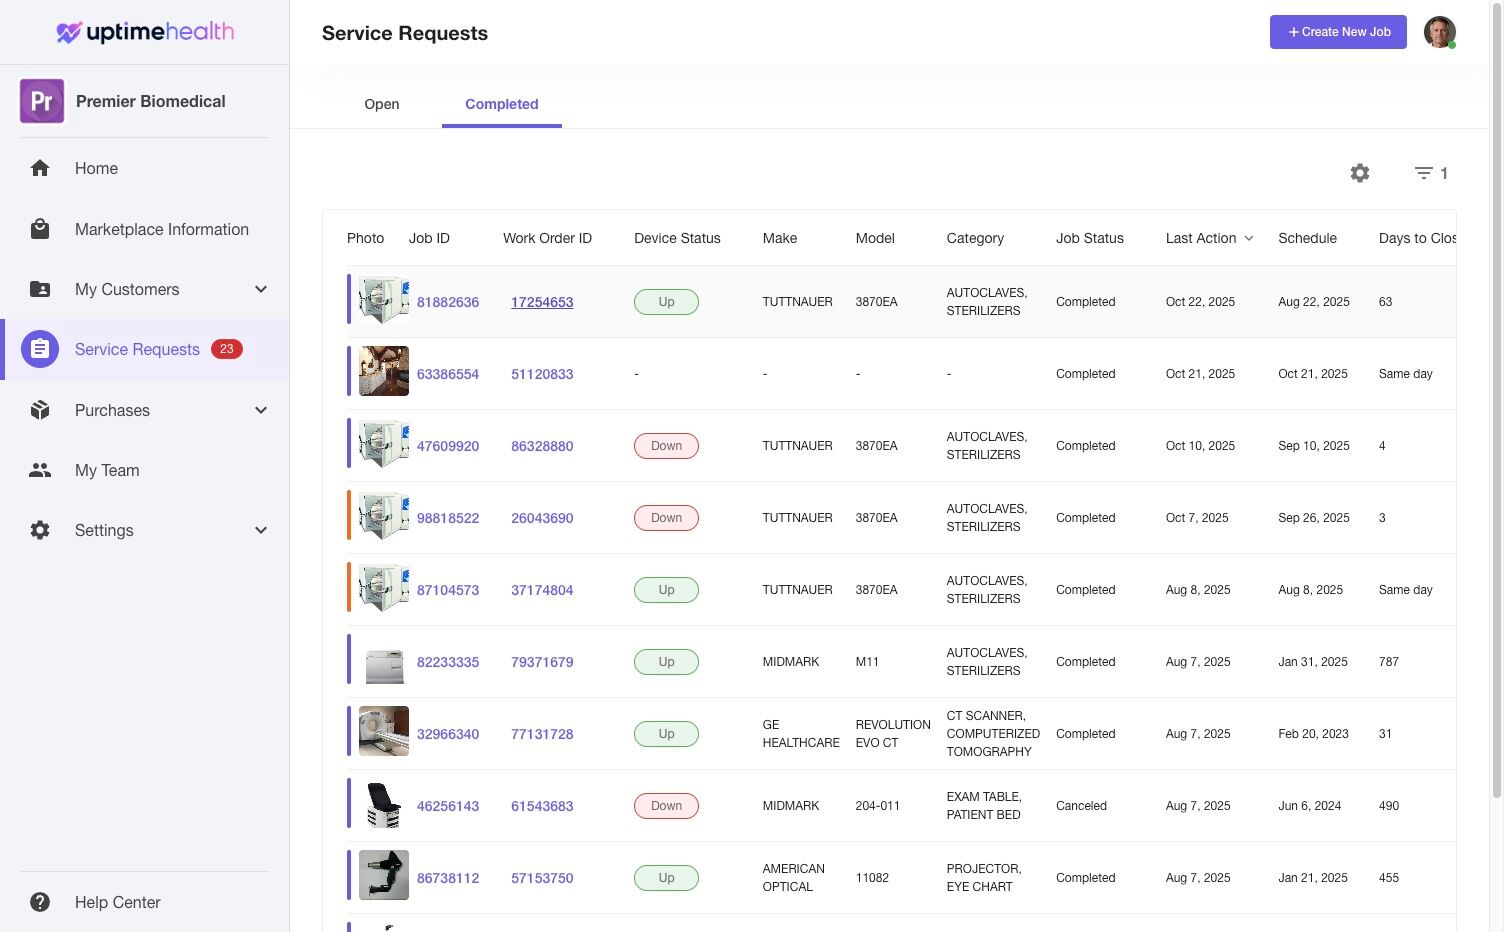
Task: Click the Settings gear icon in sidebar
Action: 40,530
